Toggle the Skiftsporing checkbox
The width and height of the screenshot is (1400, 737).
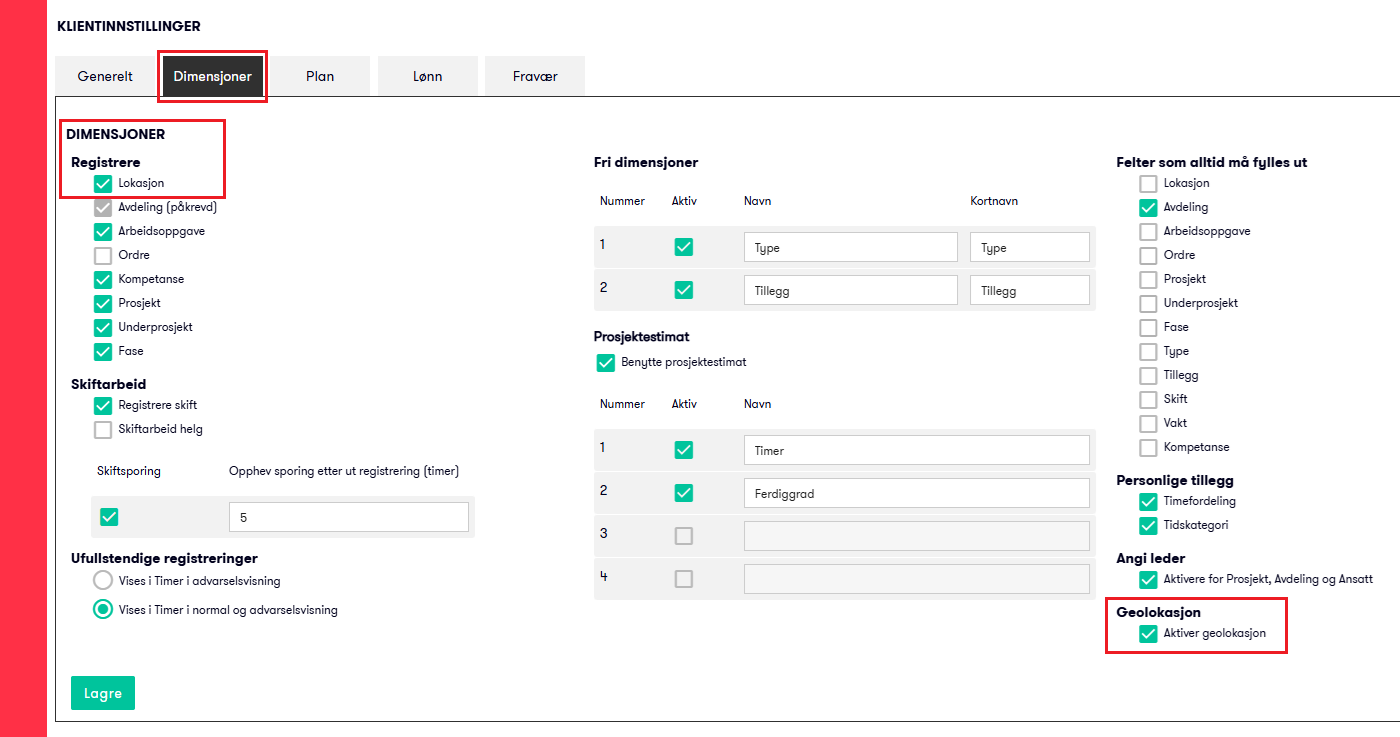(x=110, y=517)
